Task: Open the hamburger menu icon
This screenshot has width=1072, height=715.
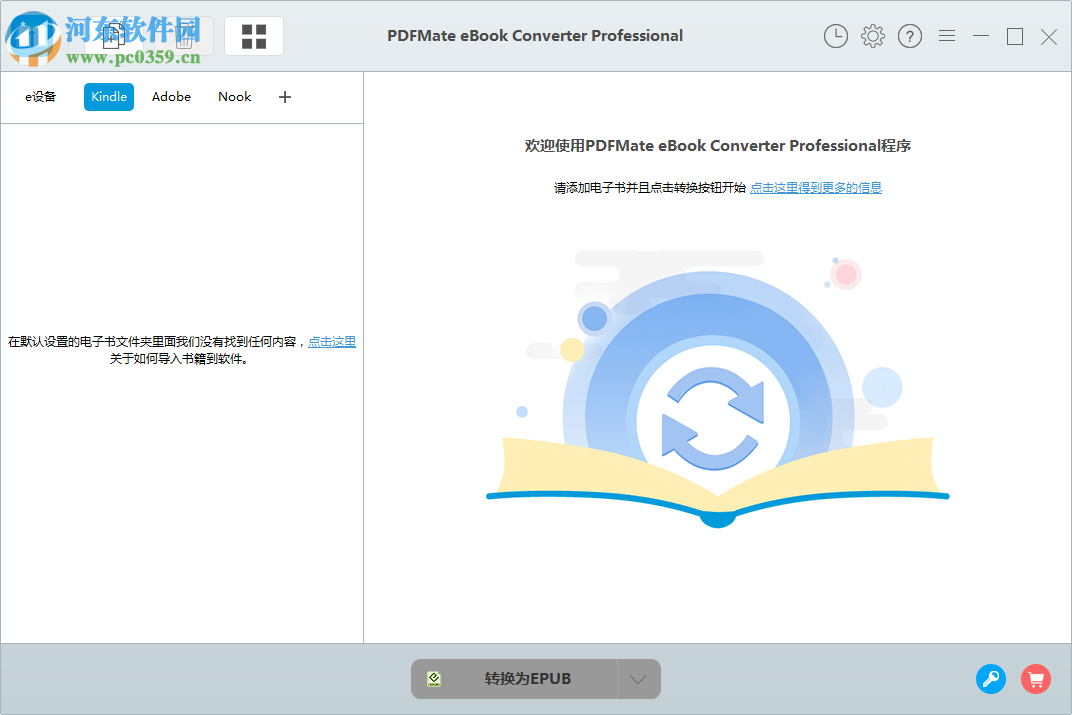Action: click(947, 36)
